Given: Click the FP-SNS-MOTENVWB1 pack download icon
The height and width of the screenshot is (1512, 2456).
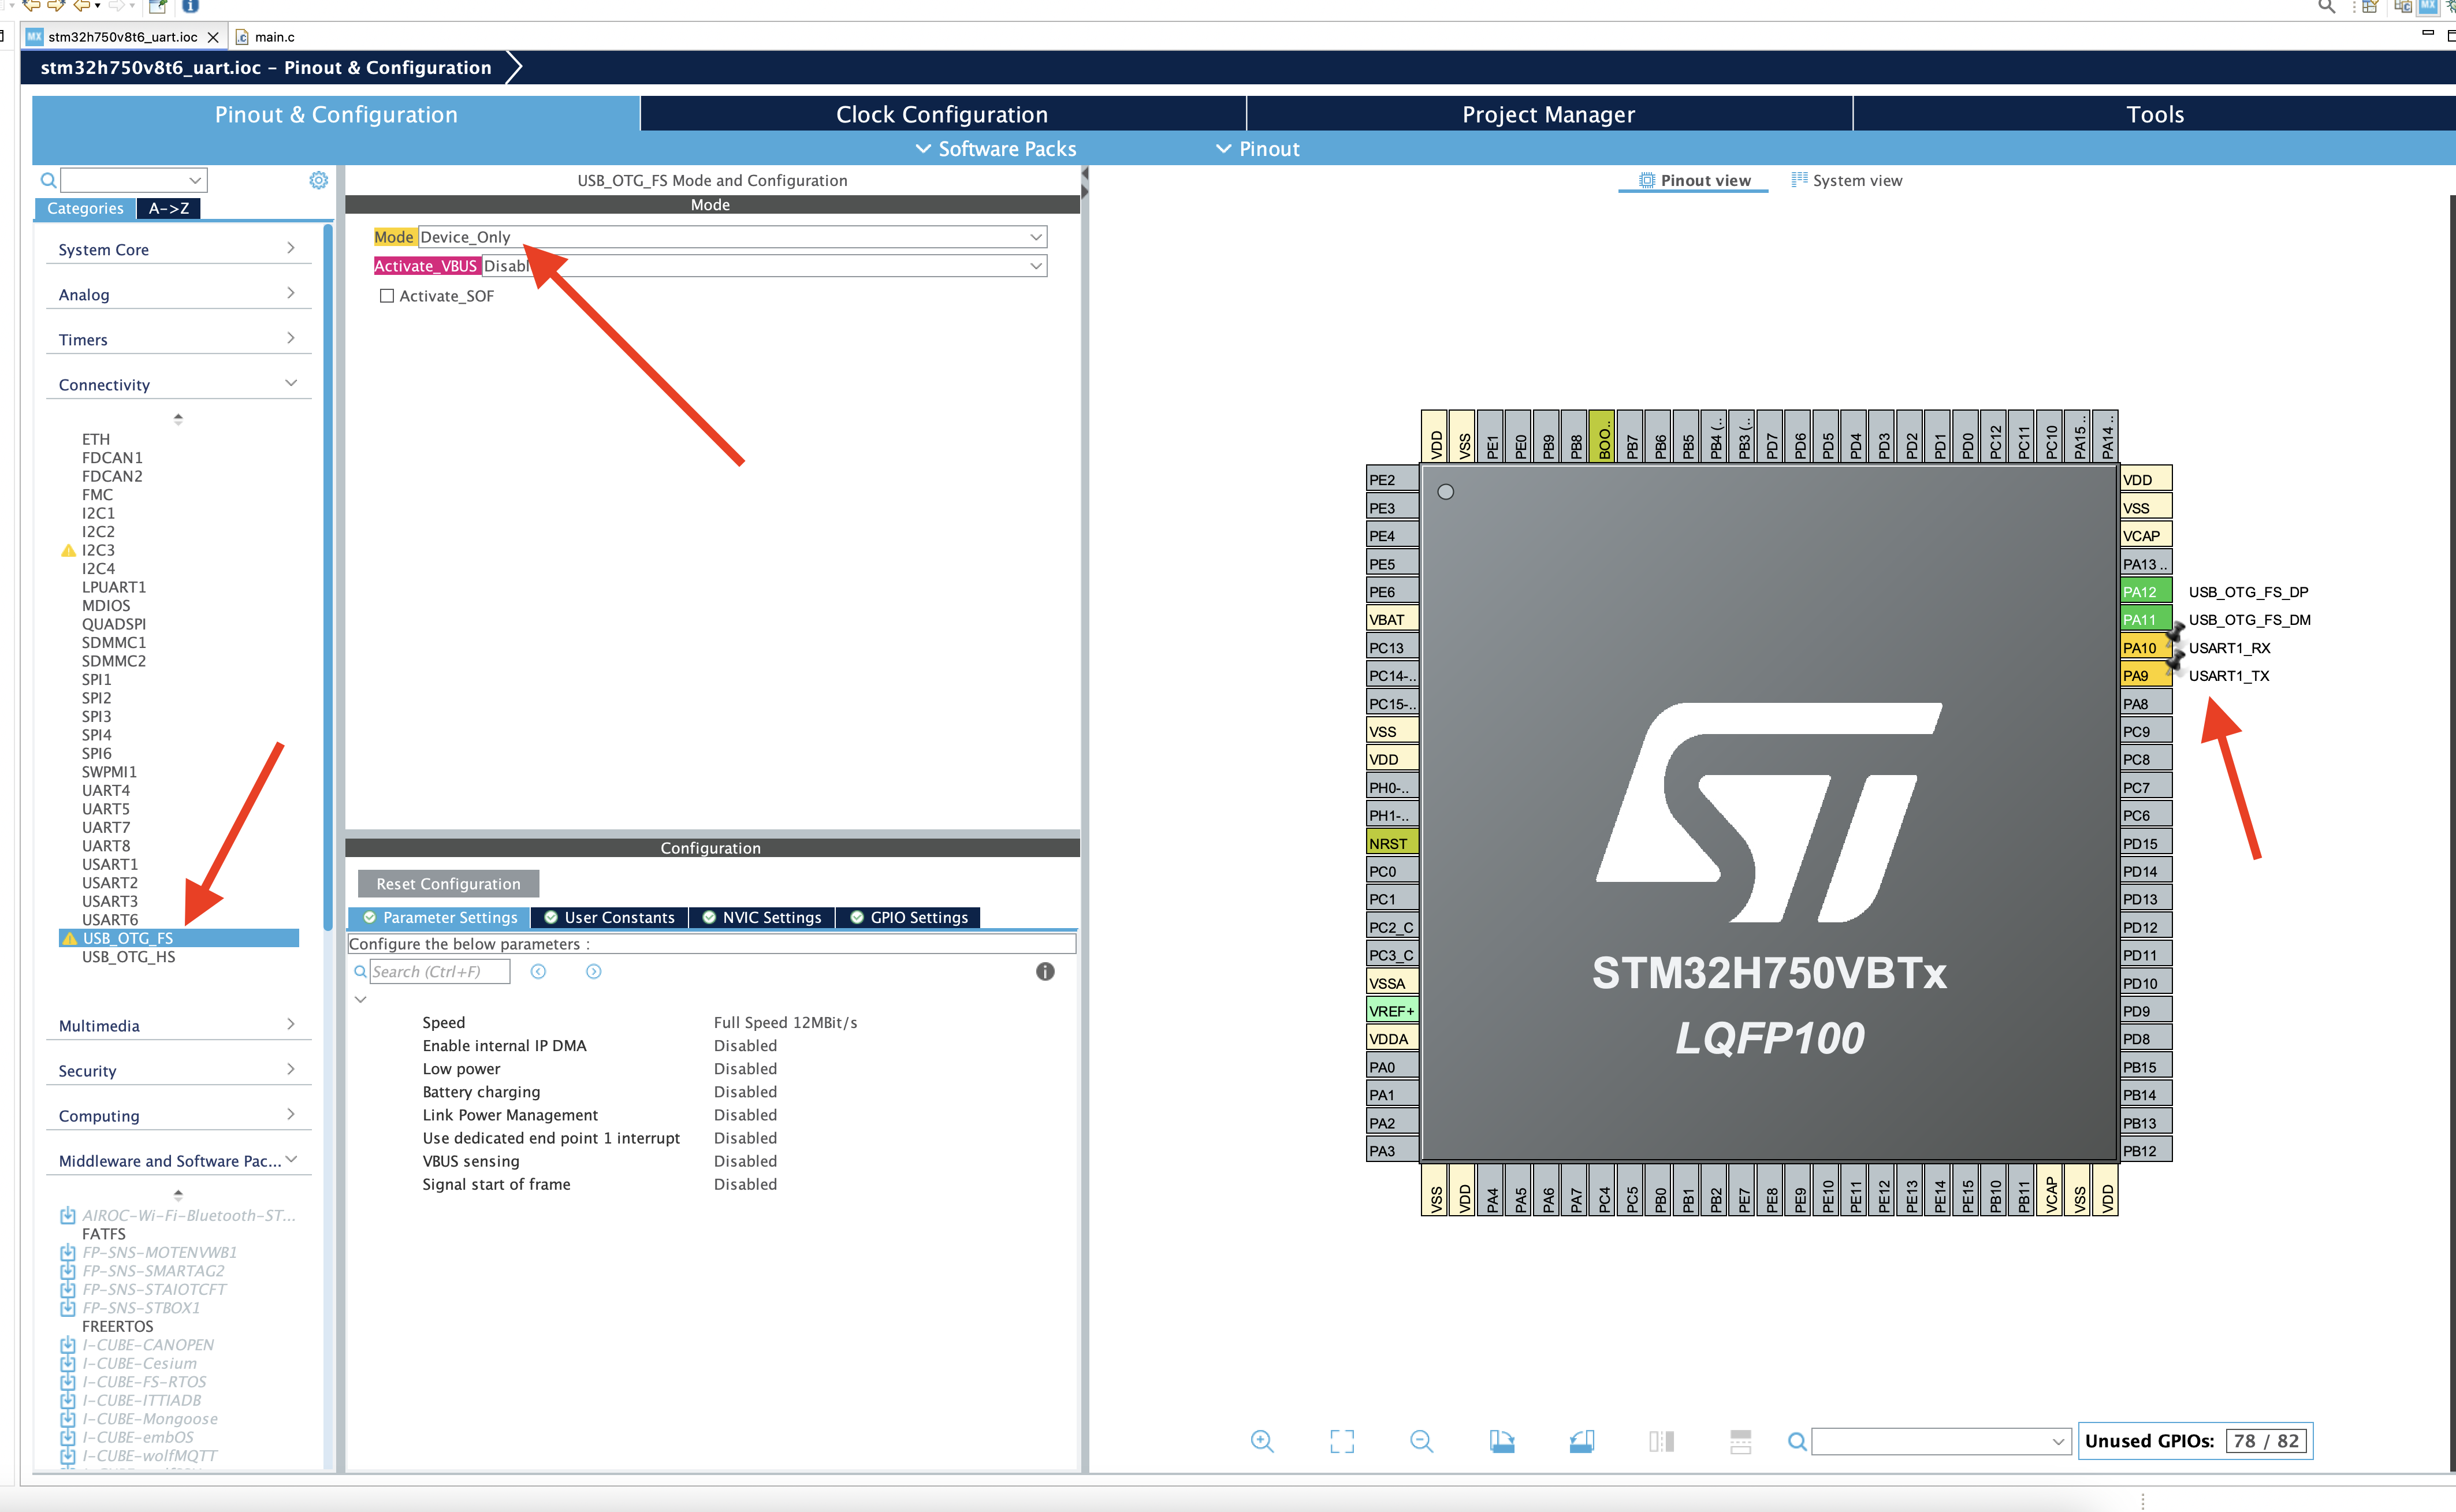Looking at the screenshot, I should point(68,1252).
